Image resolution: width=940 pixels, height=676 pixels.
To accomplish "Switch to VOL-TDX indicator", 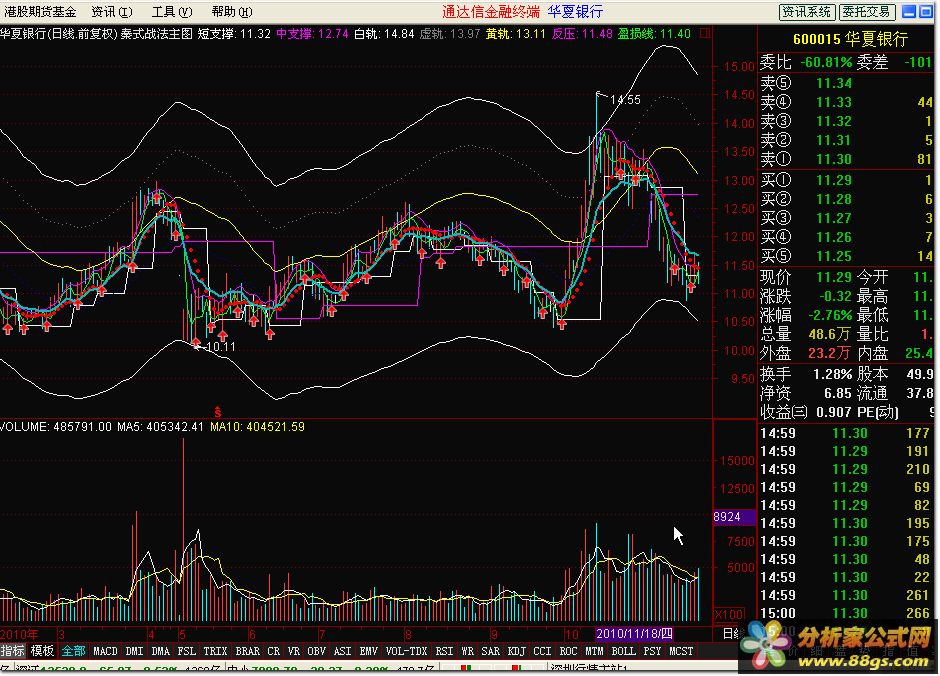I will (x=406, y=651).
